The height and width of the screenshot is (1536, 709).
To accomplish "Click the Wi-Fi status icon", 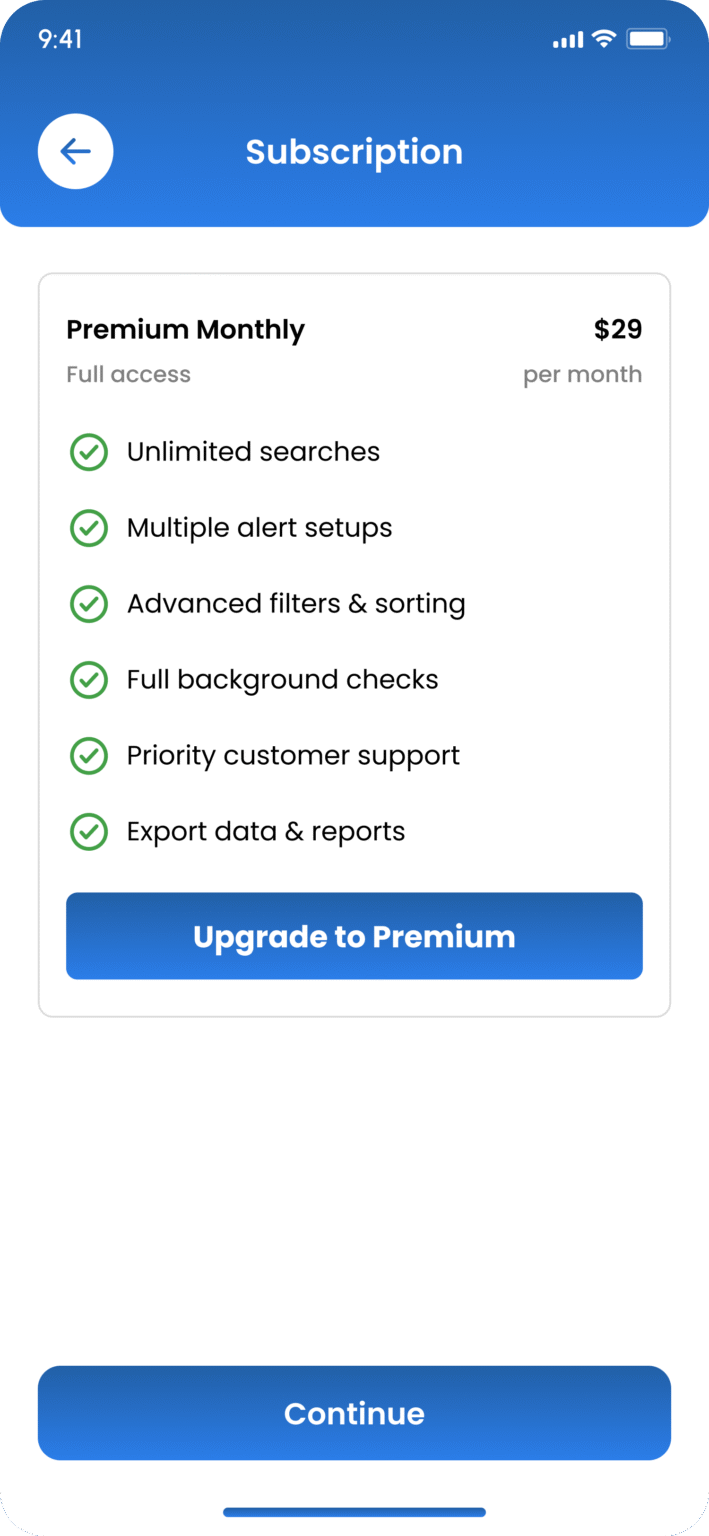I will coord(603,39).
